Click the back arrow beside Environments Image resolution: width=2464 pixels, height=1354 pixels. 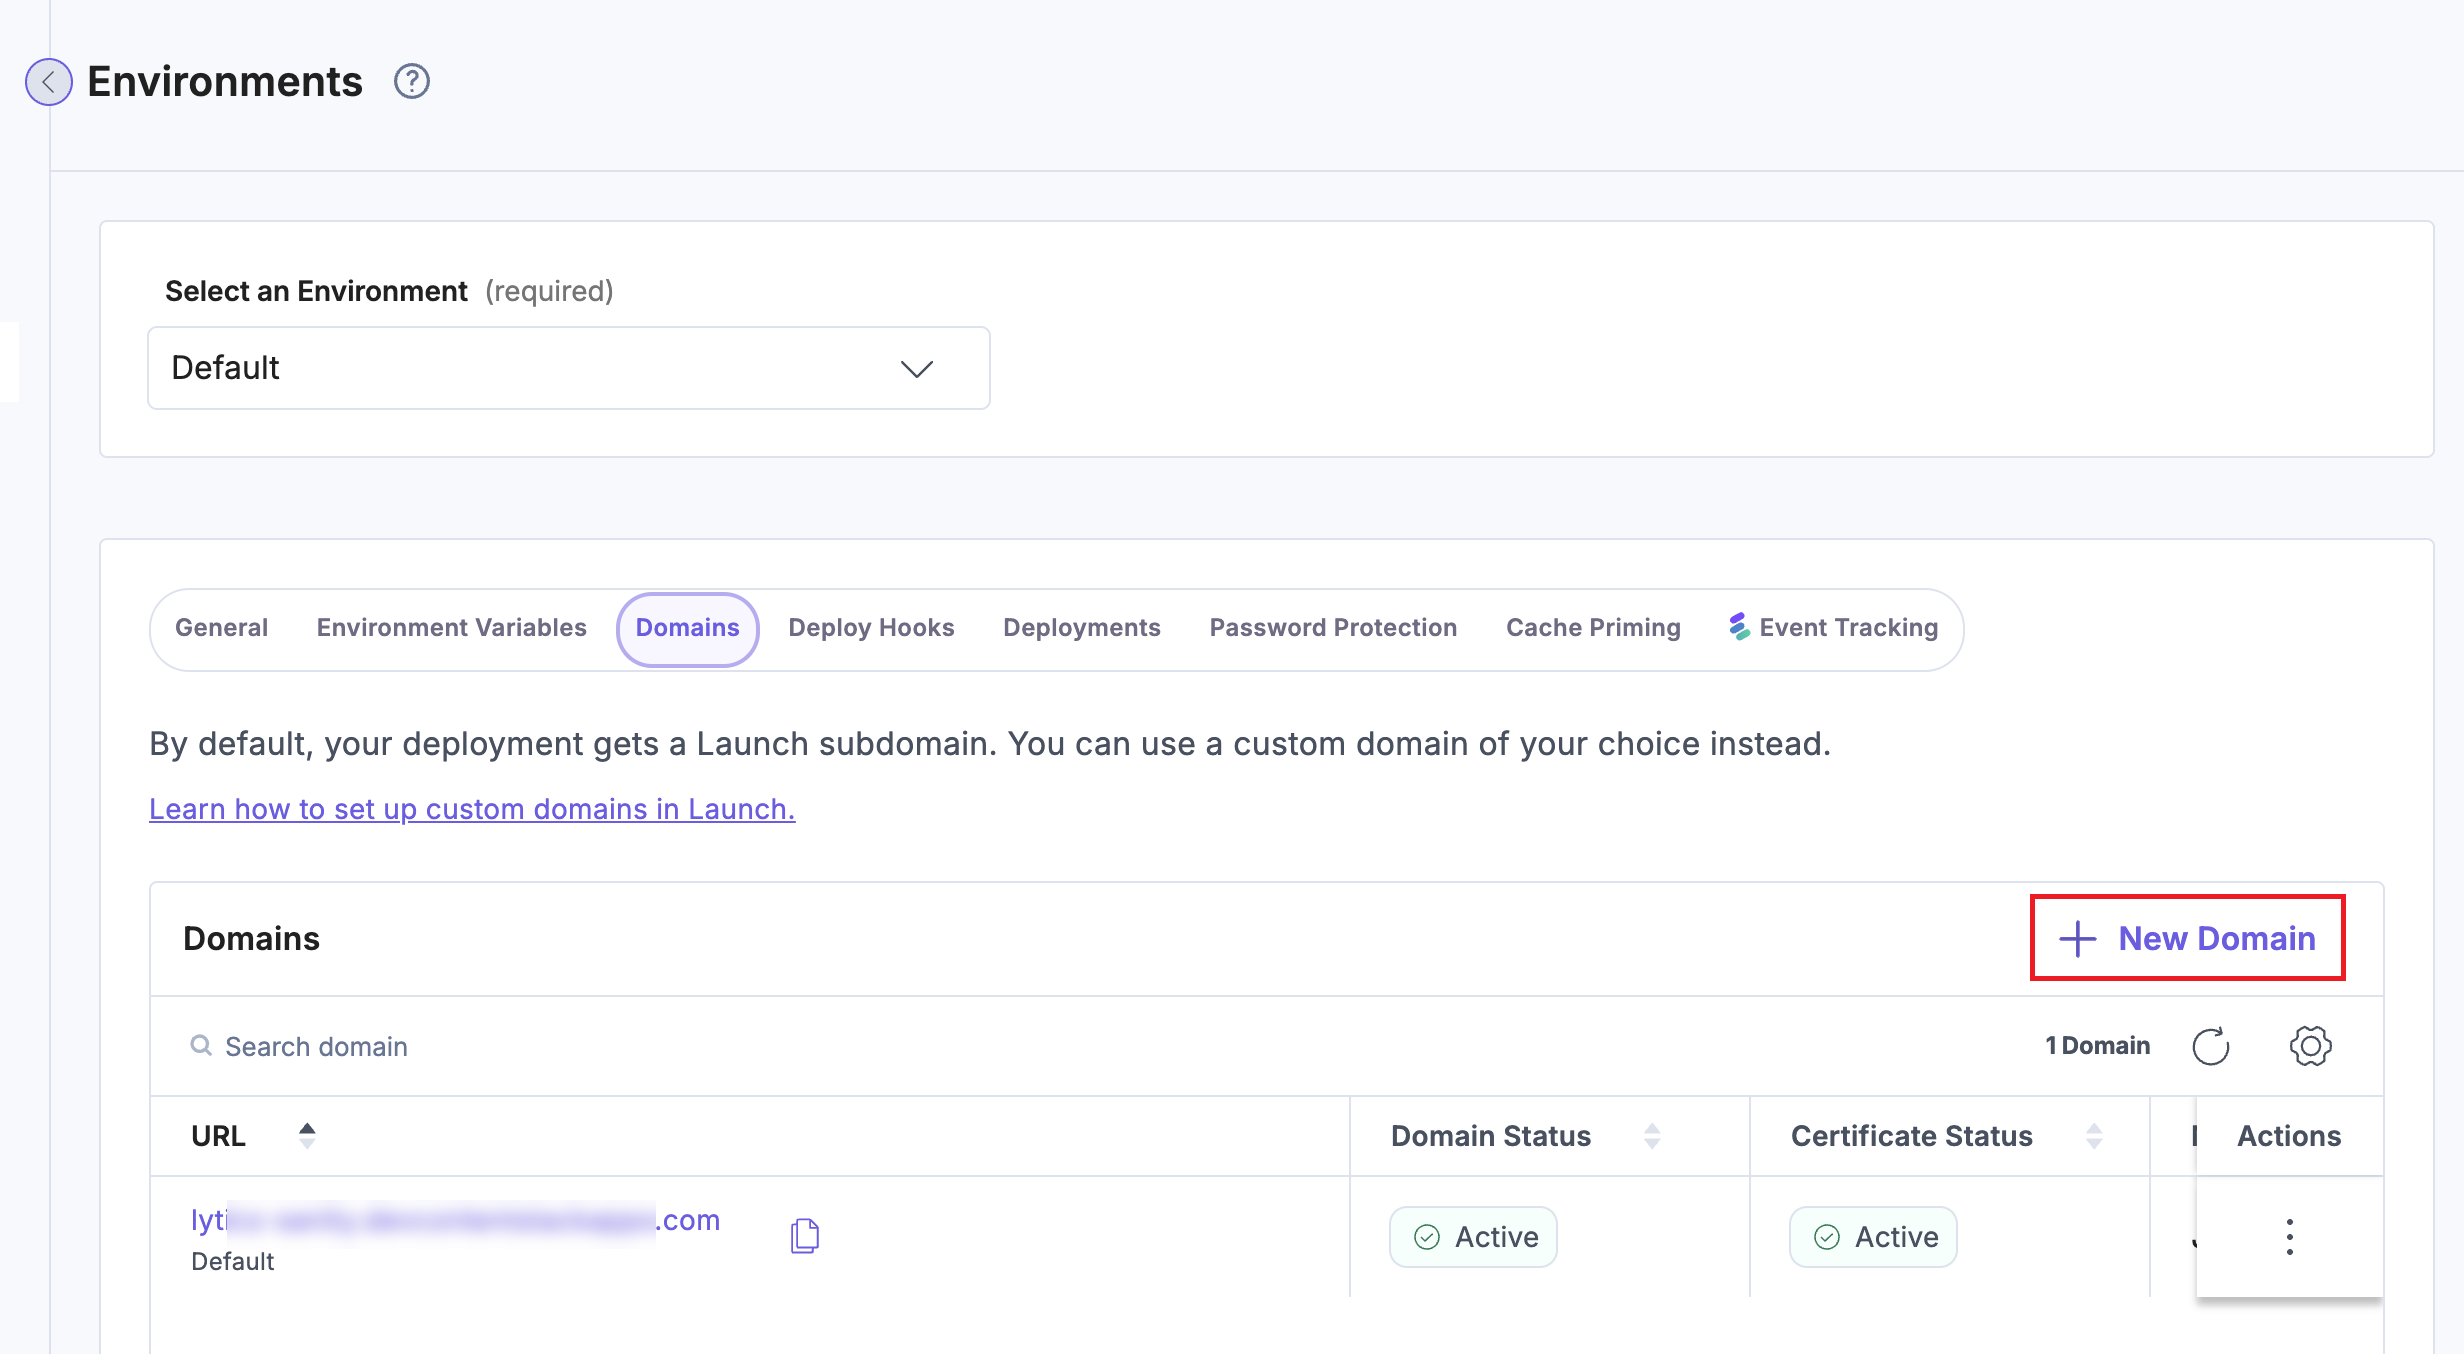[48, 81]
